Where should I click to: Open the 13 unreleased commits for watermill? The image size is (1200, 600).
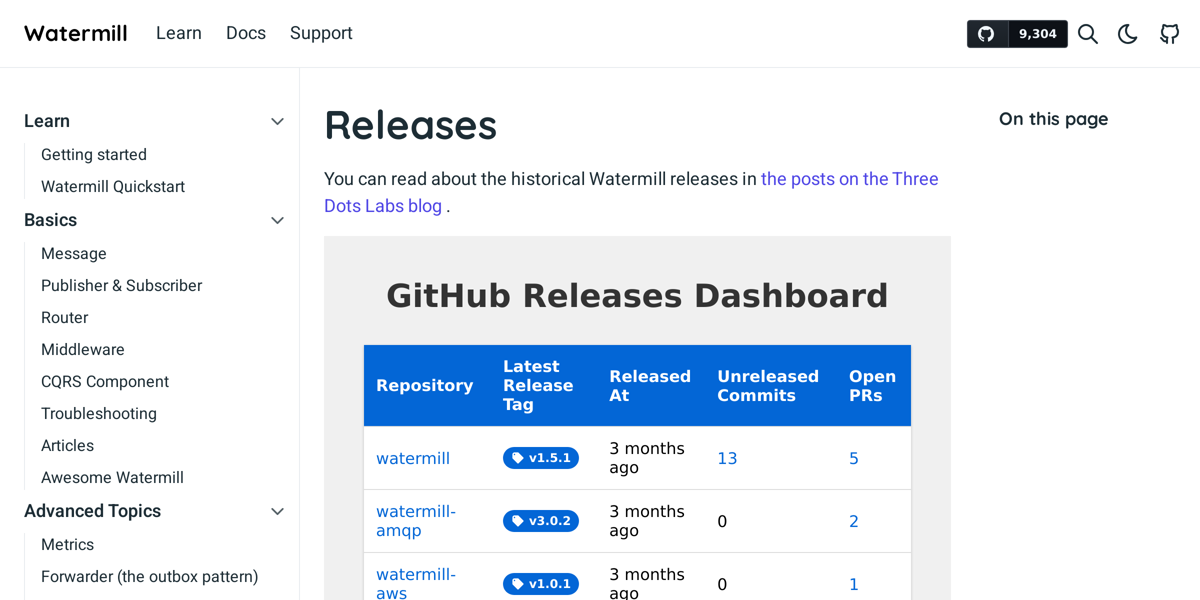[727, 457]
